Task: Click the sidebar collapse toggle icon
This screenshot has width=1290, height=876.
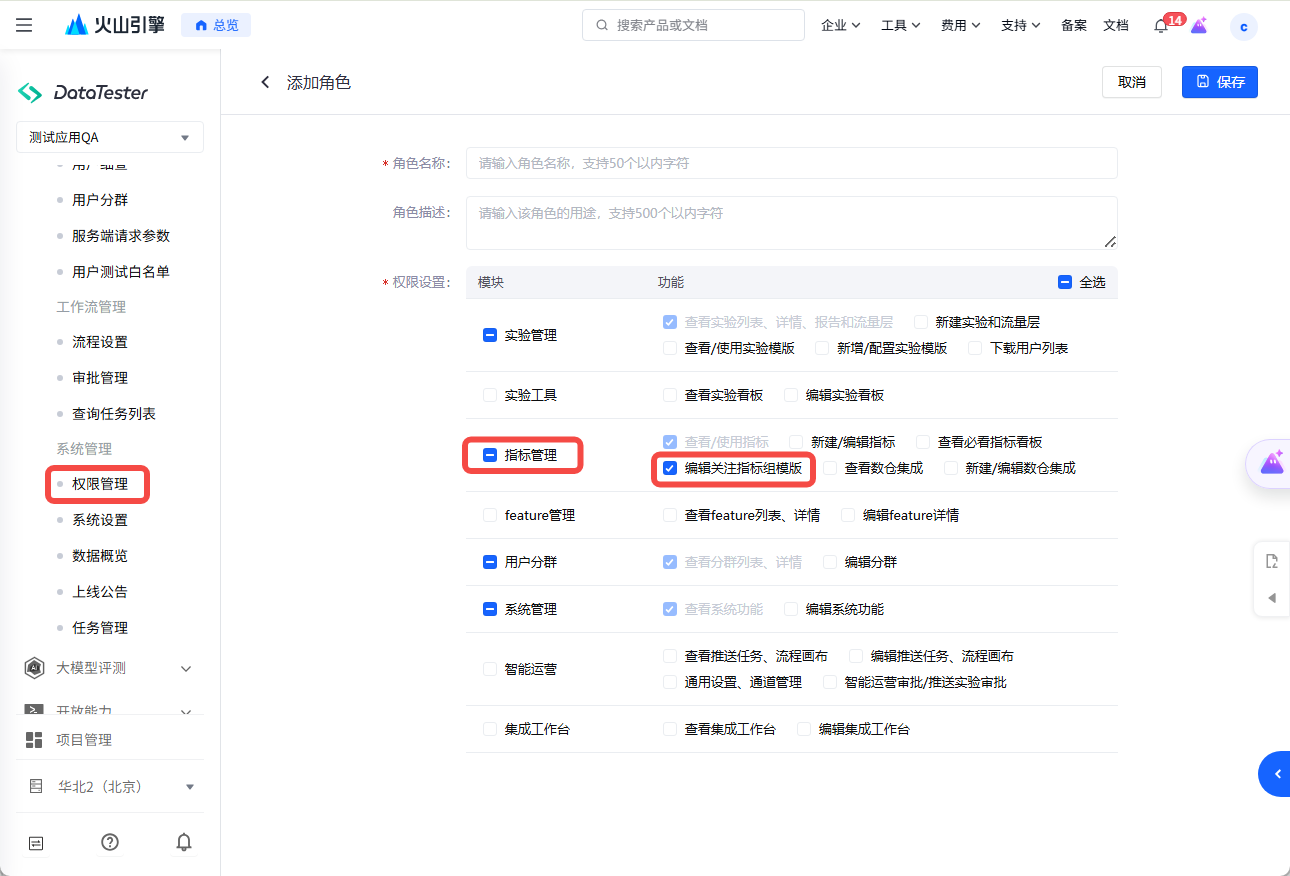Action: 36,842
